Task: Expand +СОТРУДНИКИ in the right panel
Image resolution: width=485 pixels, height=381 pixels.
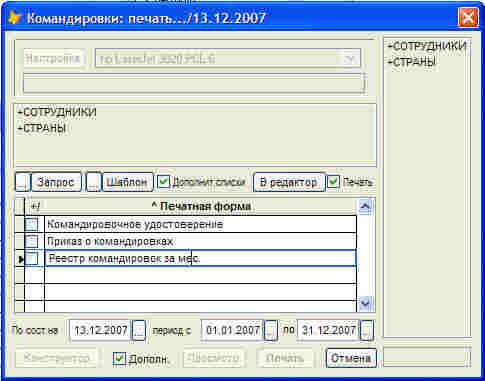Action: pos(427,46)
